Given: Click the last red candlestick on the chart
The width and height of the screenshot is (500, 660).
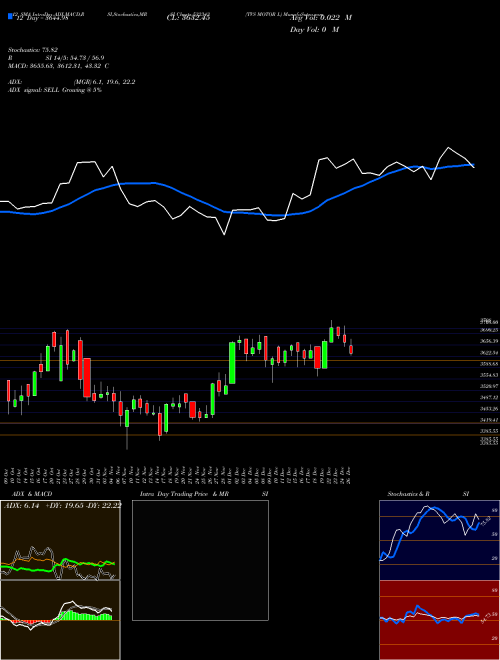Looking at the screenshot, I should tap(351, 349).
